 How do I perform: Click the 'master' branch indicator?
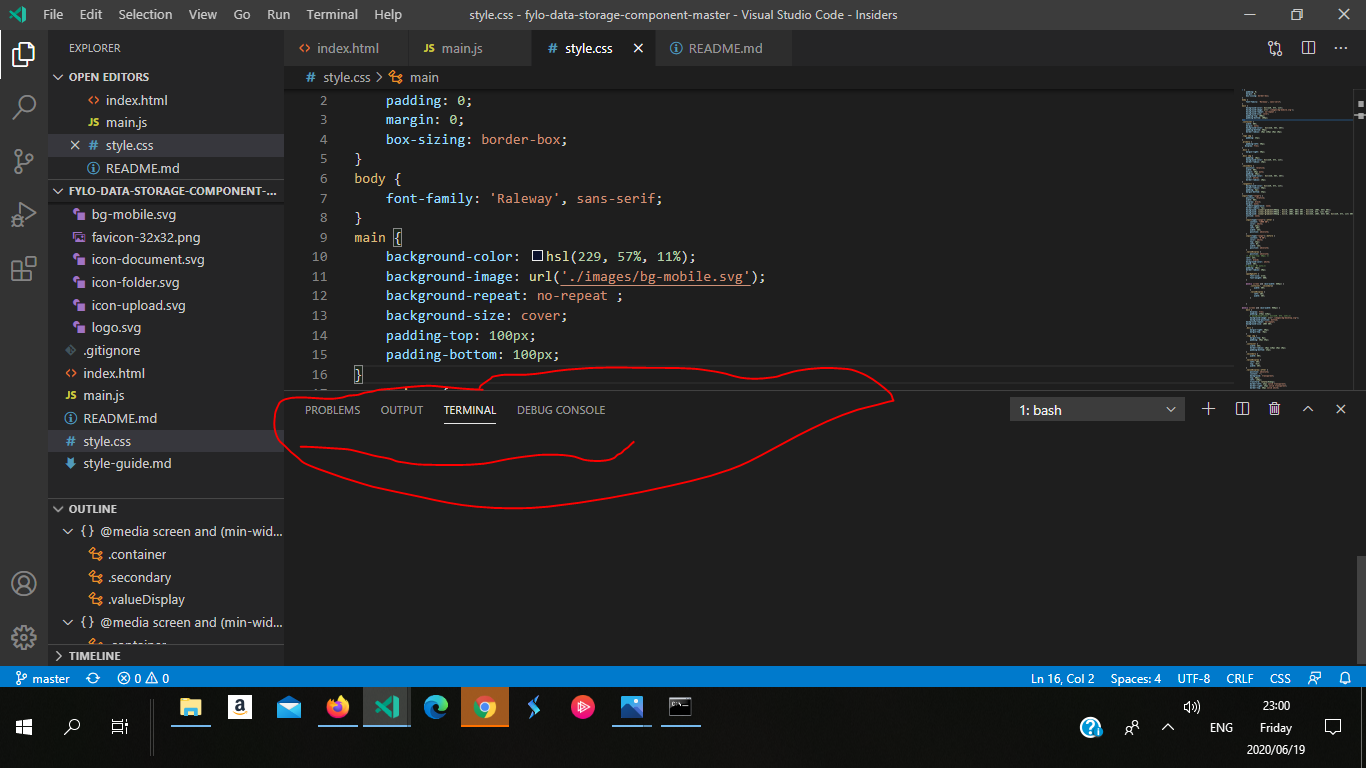(42, 678)
